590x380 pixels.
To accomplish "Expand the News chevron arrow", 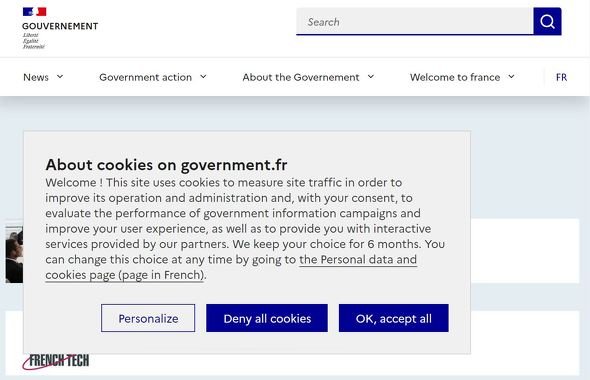I will pos(60,77).
